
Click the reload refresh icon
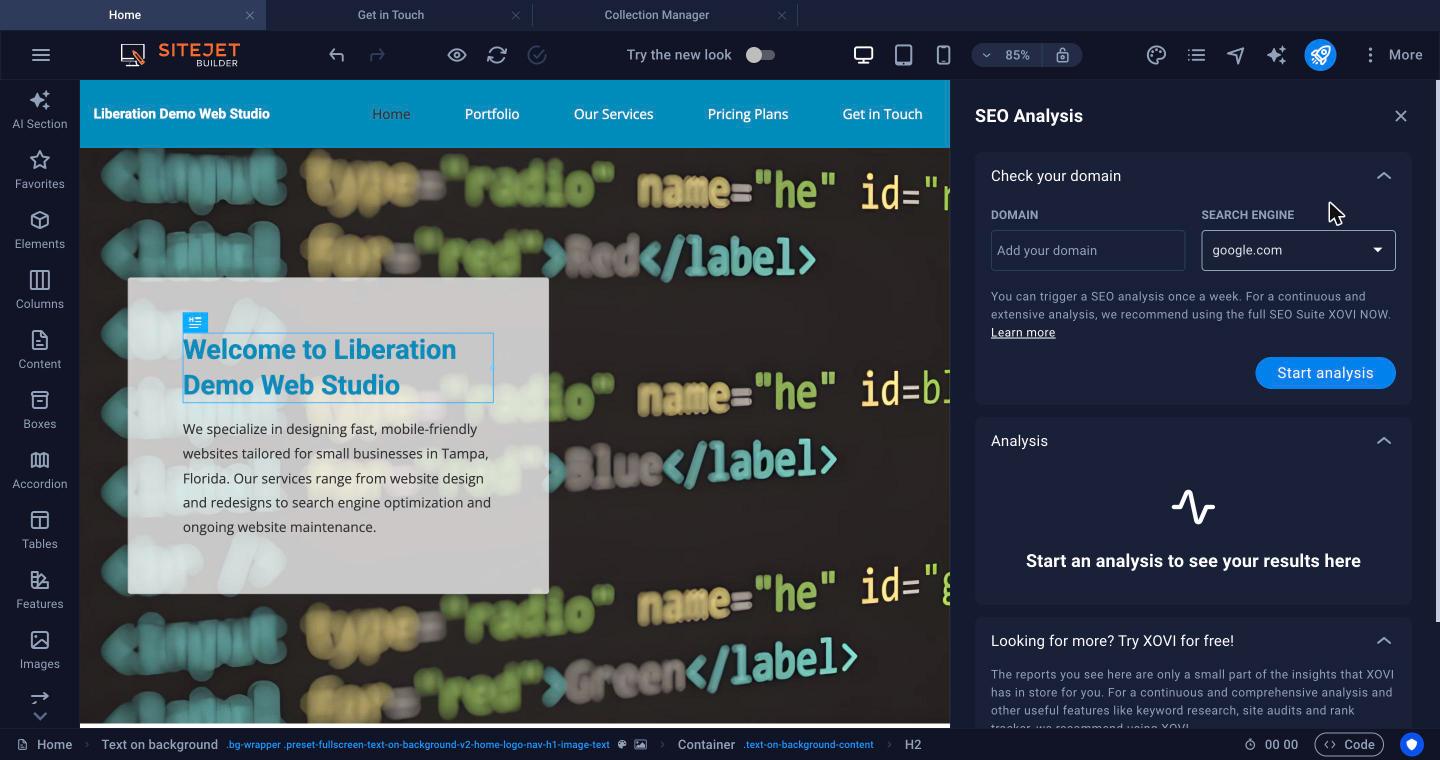click(x=497, y=55)
